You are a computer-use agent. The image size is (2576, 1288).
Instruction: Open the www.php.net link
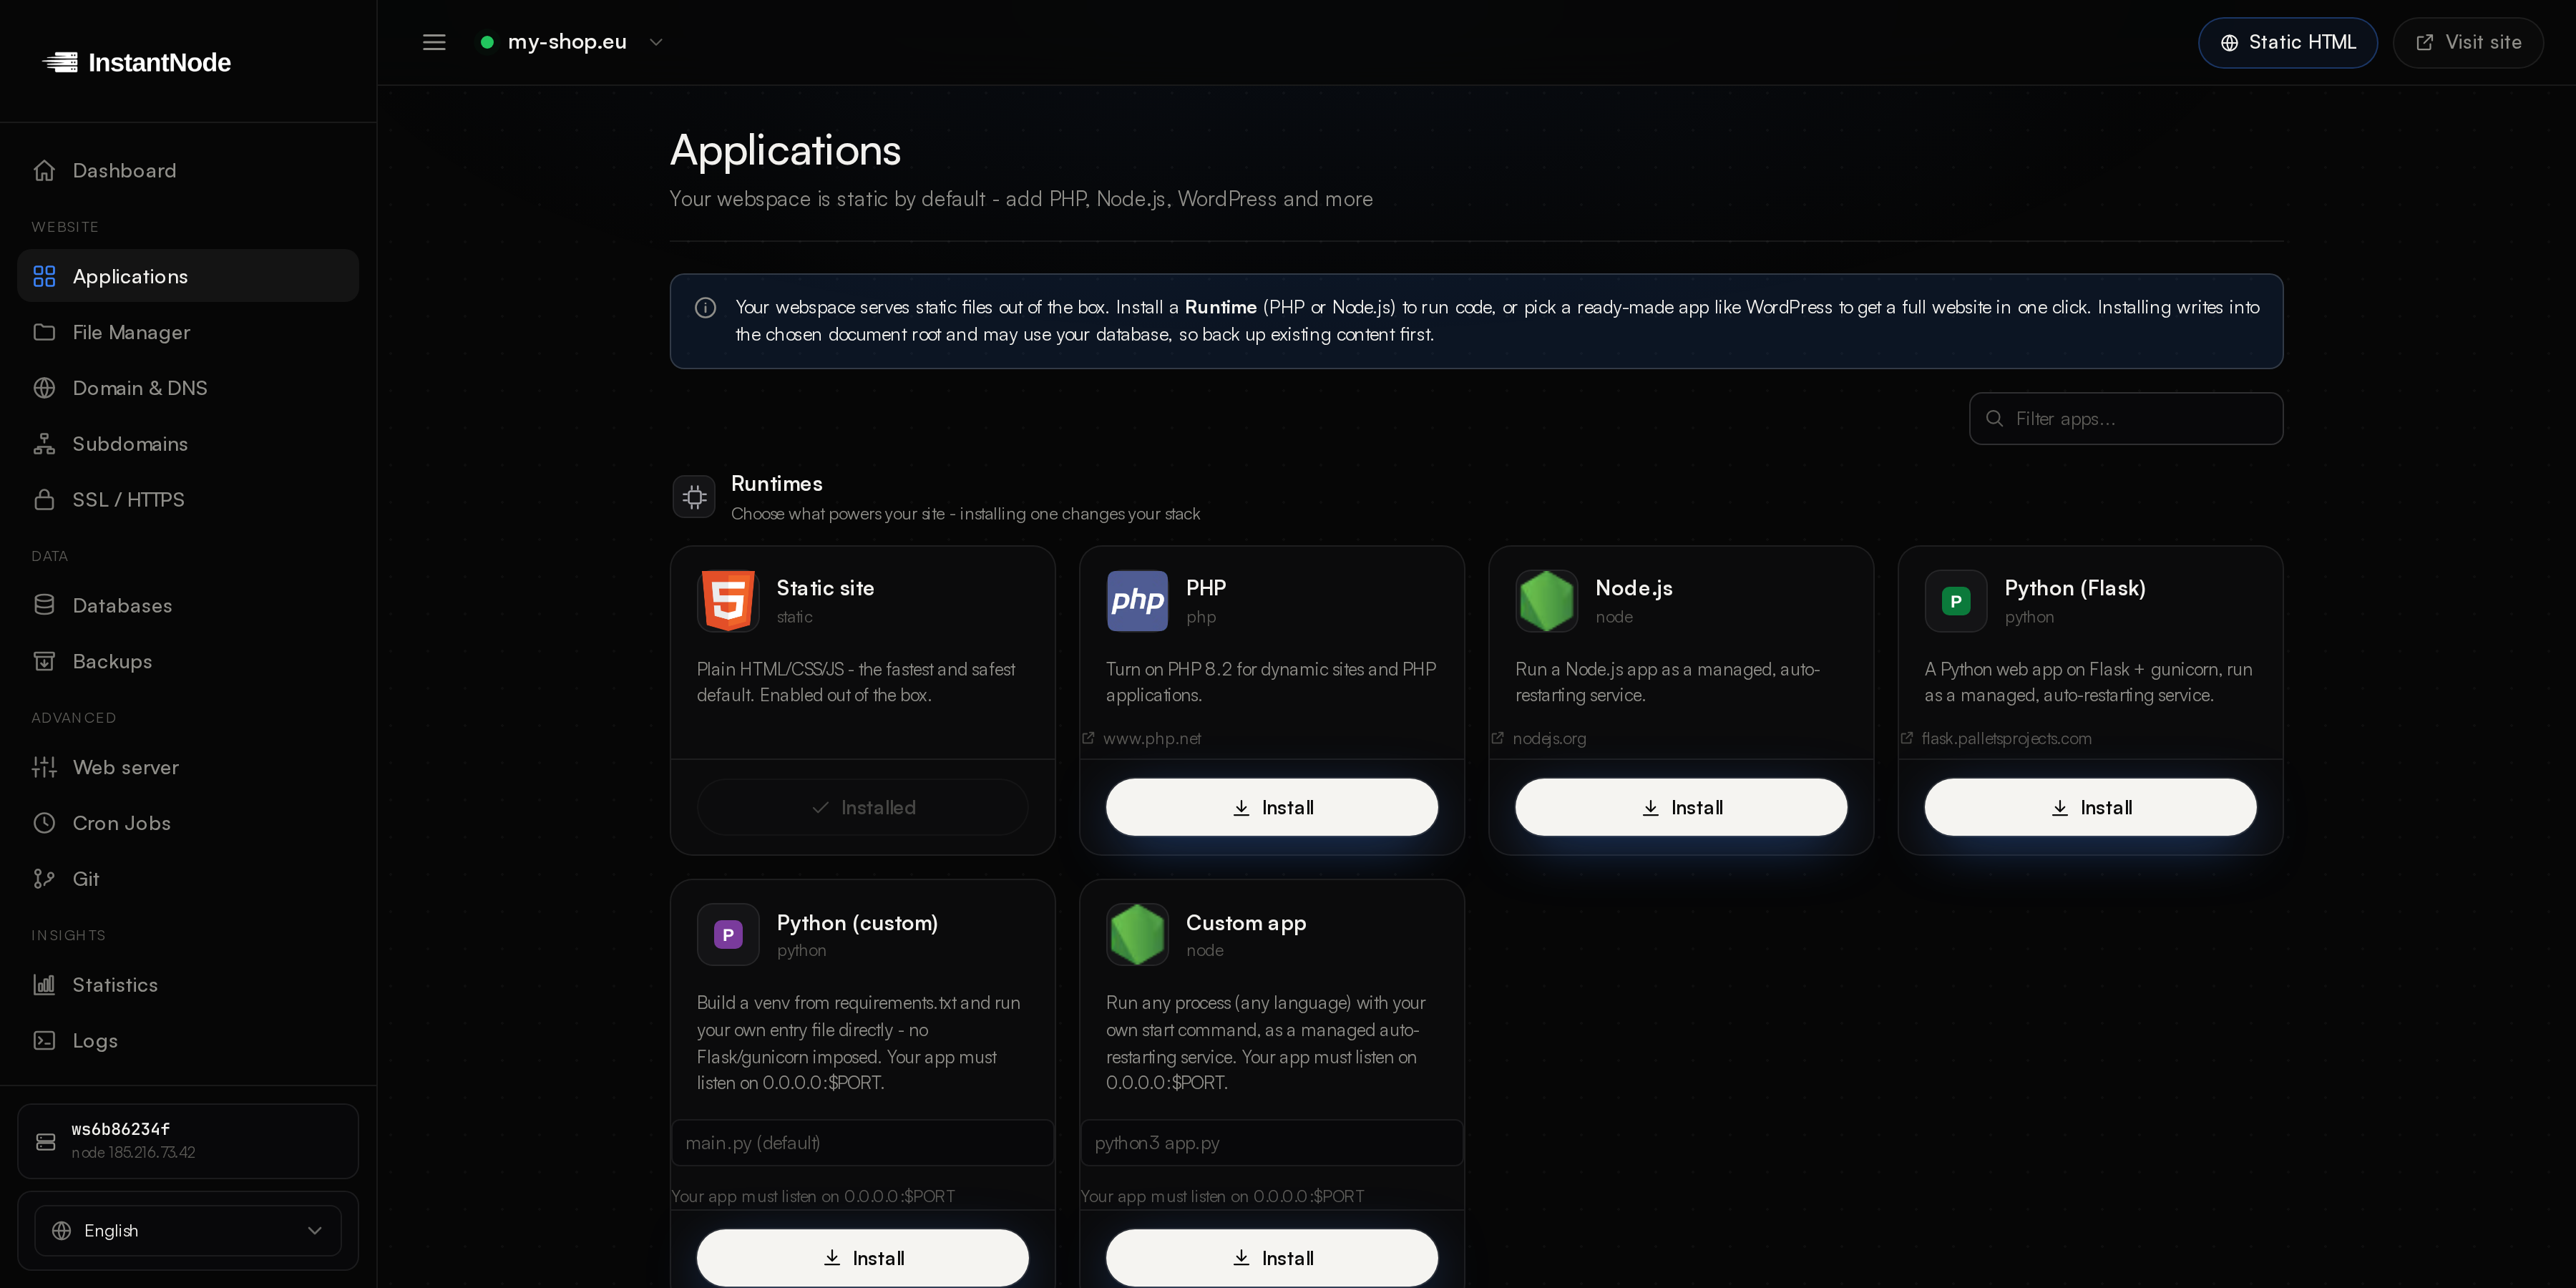(x=1142, y=738)
